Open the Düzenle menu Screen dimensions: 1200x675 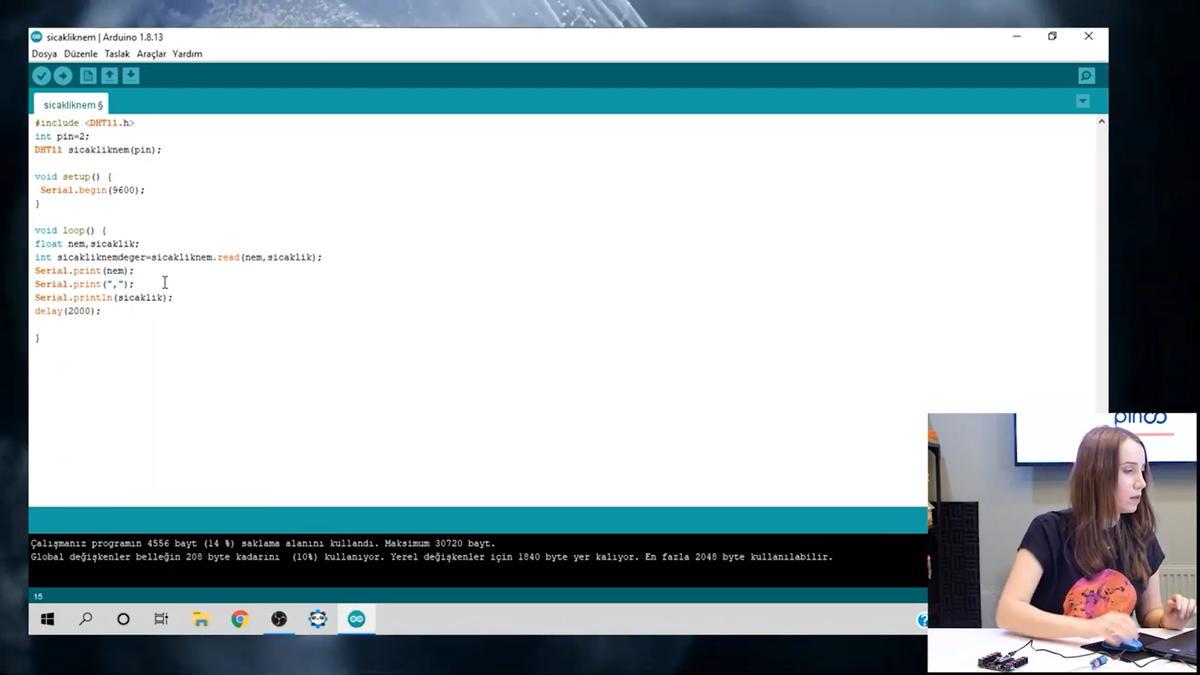81,54
